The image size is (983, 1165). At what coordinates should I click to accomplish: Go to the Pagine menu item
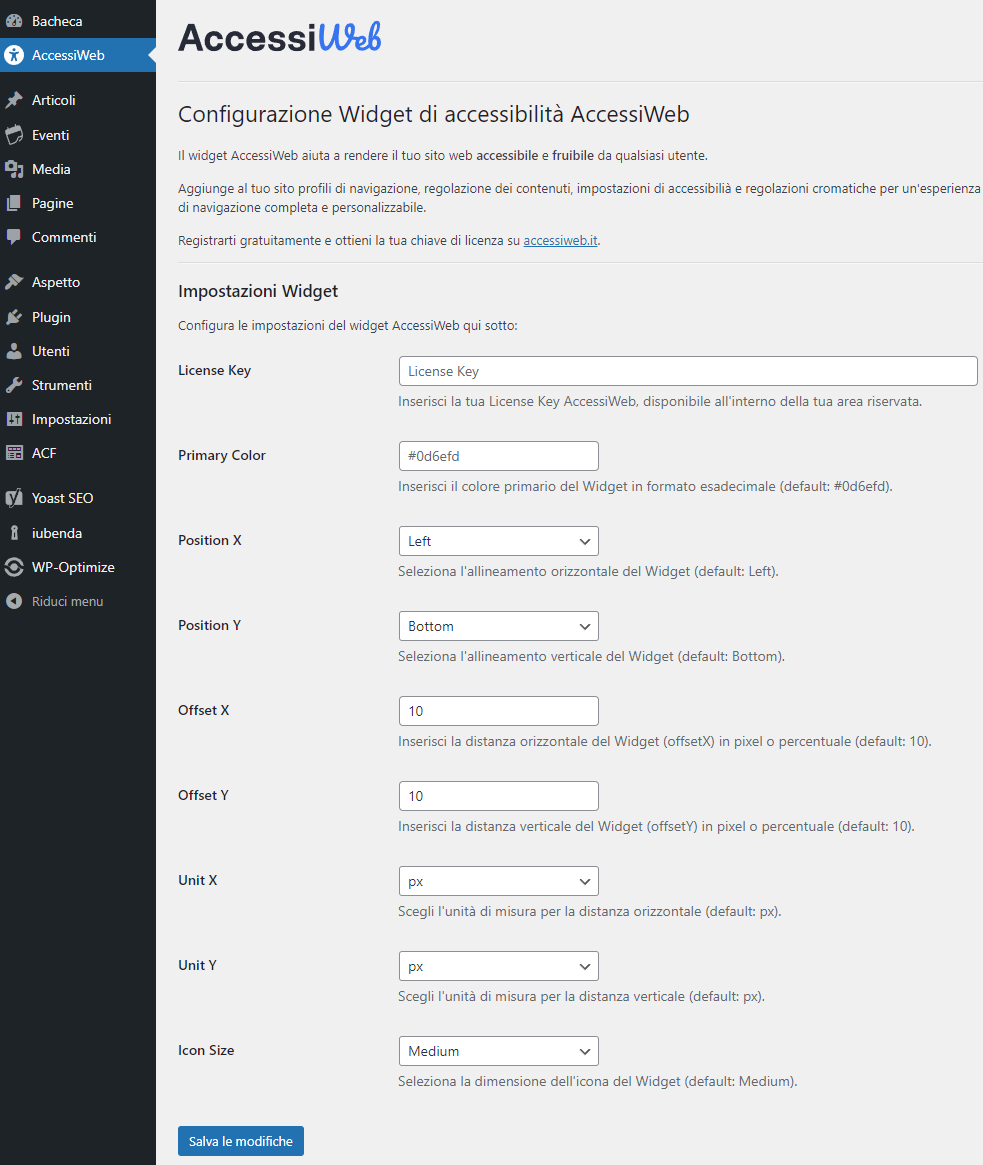pos(52,203)
